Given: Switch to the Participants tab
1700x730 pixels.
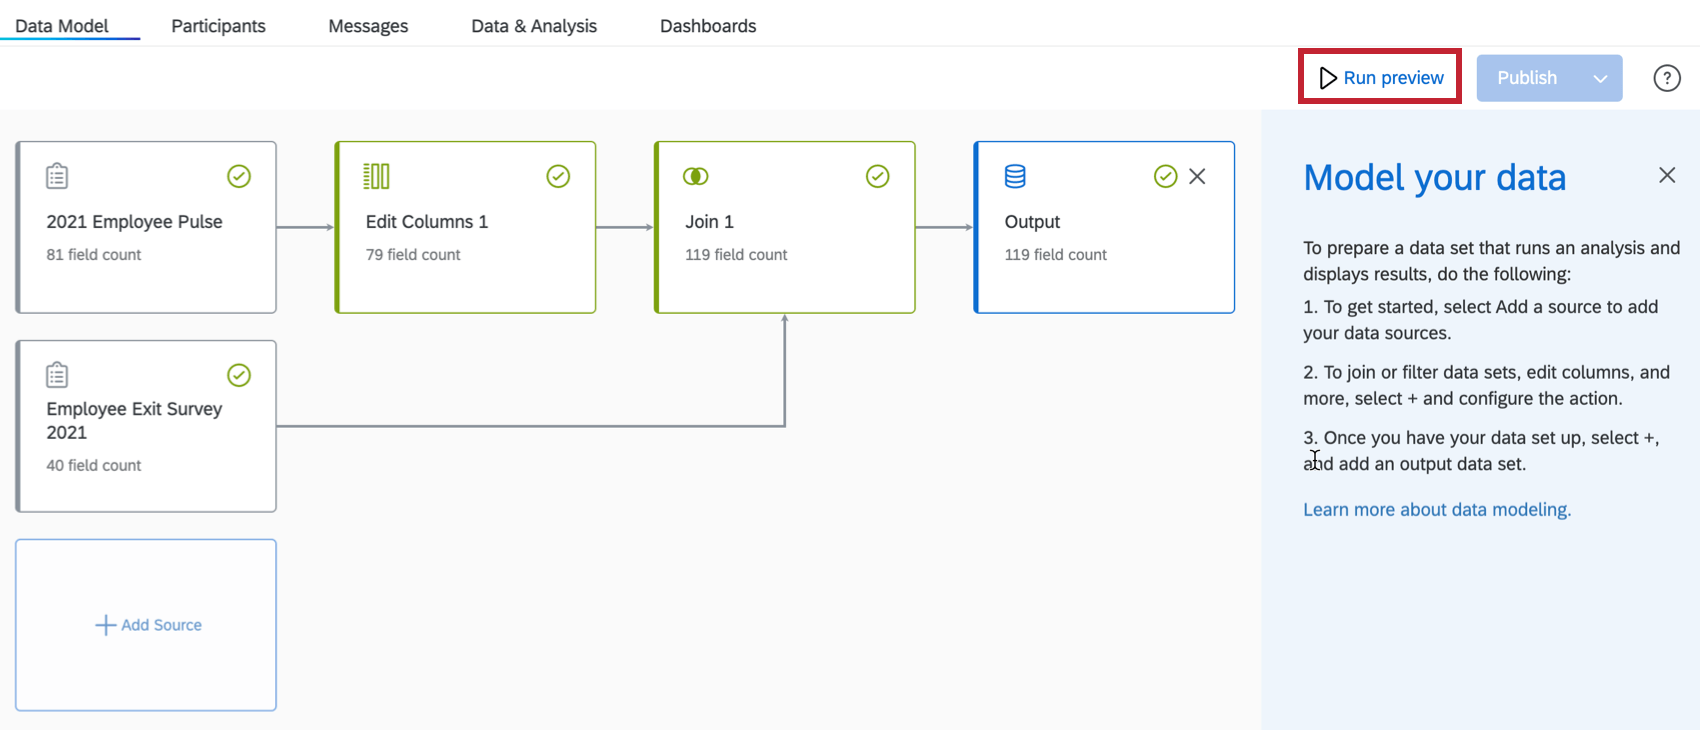Looking at the screenshot, I should [218, 26].
